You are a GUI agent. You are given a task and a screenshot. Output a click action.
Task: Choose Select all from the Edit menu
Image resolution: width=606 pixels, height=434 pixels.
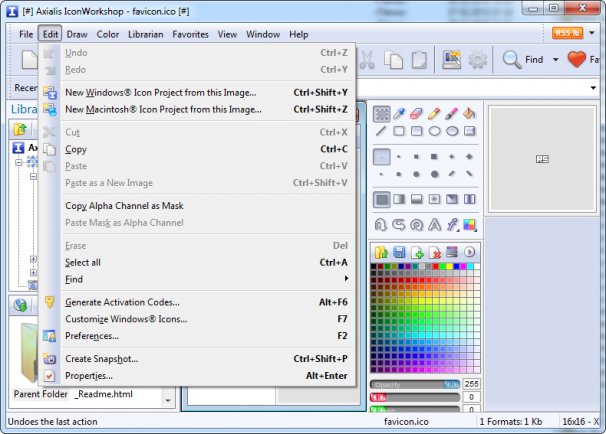click(197, 262)
